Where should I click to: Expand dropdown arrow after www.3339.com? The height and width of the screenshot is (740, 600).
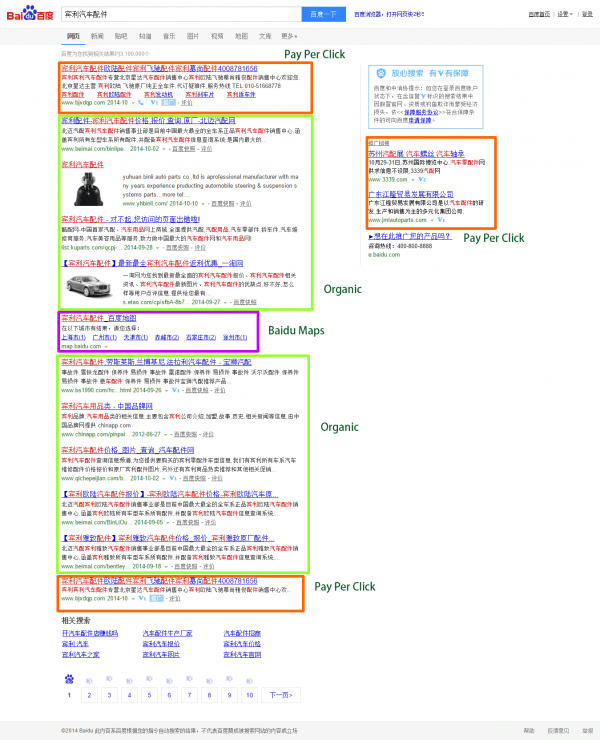click(413, 180)
